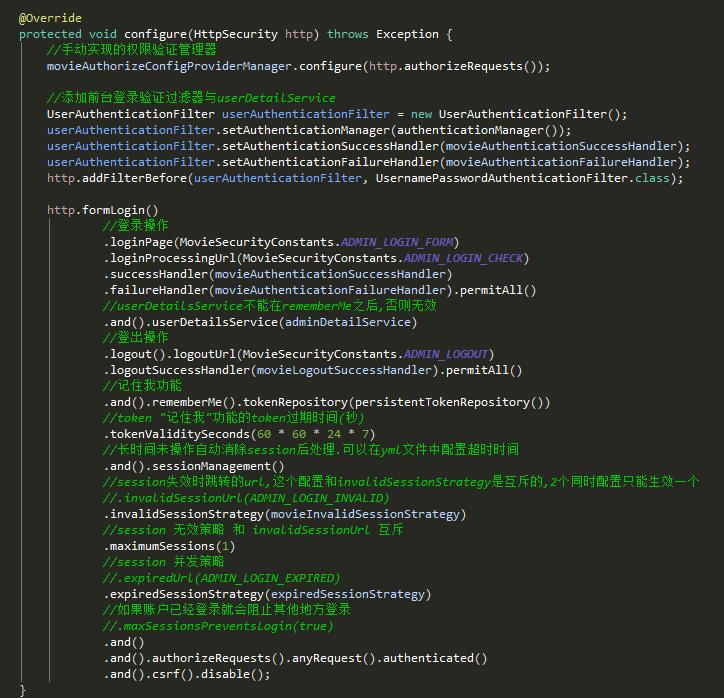Click authenticationManager() argument
Image resolution: width=724 pixels, height=698 pixels.
coord(480,130)
